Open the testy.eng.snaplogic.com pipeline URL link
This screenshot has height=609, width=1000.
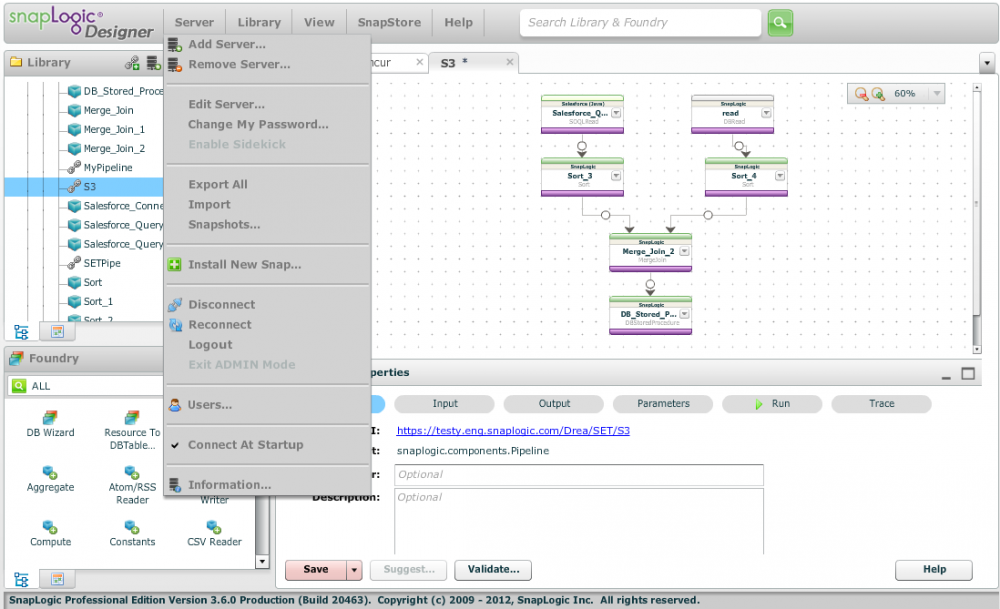pyautogui.click(x=513, y=431)
